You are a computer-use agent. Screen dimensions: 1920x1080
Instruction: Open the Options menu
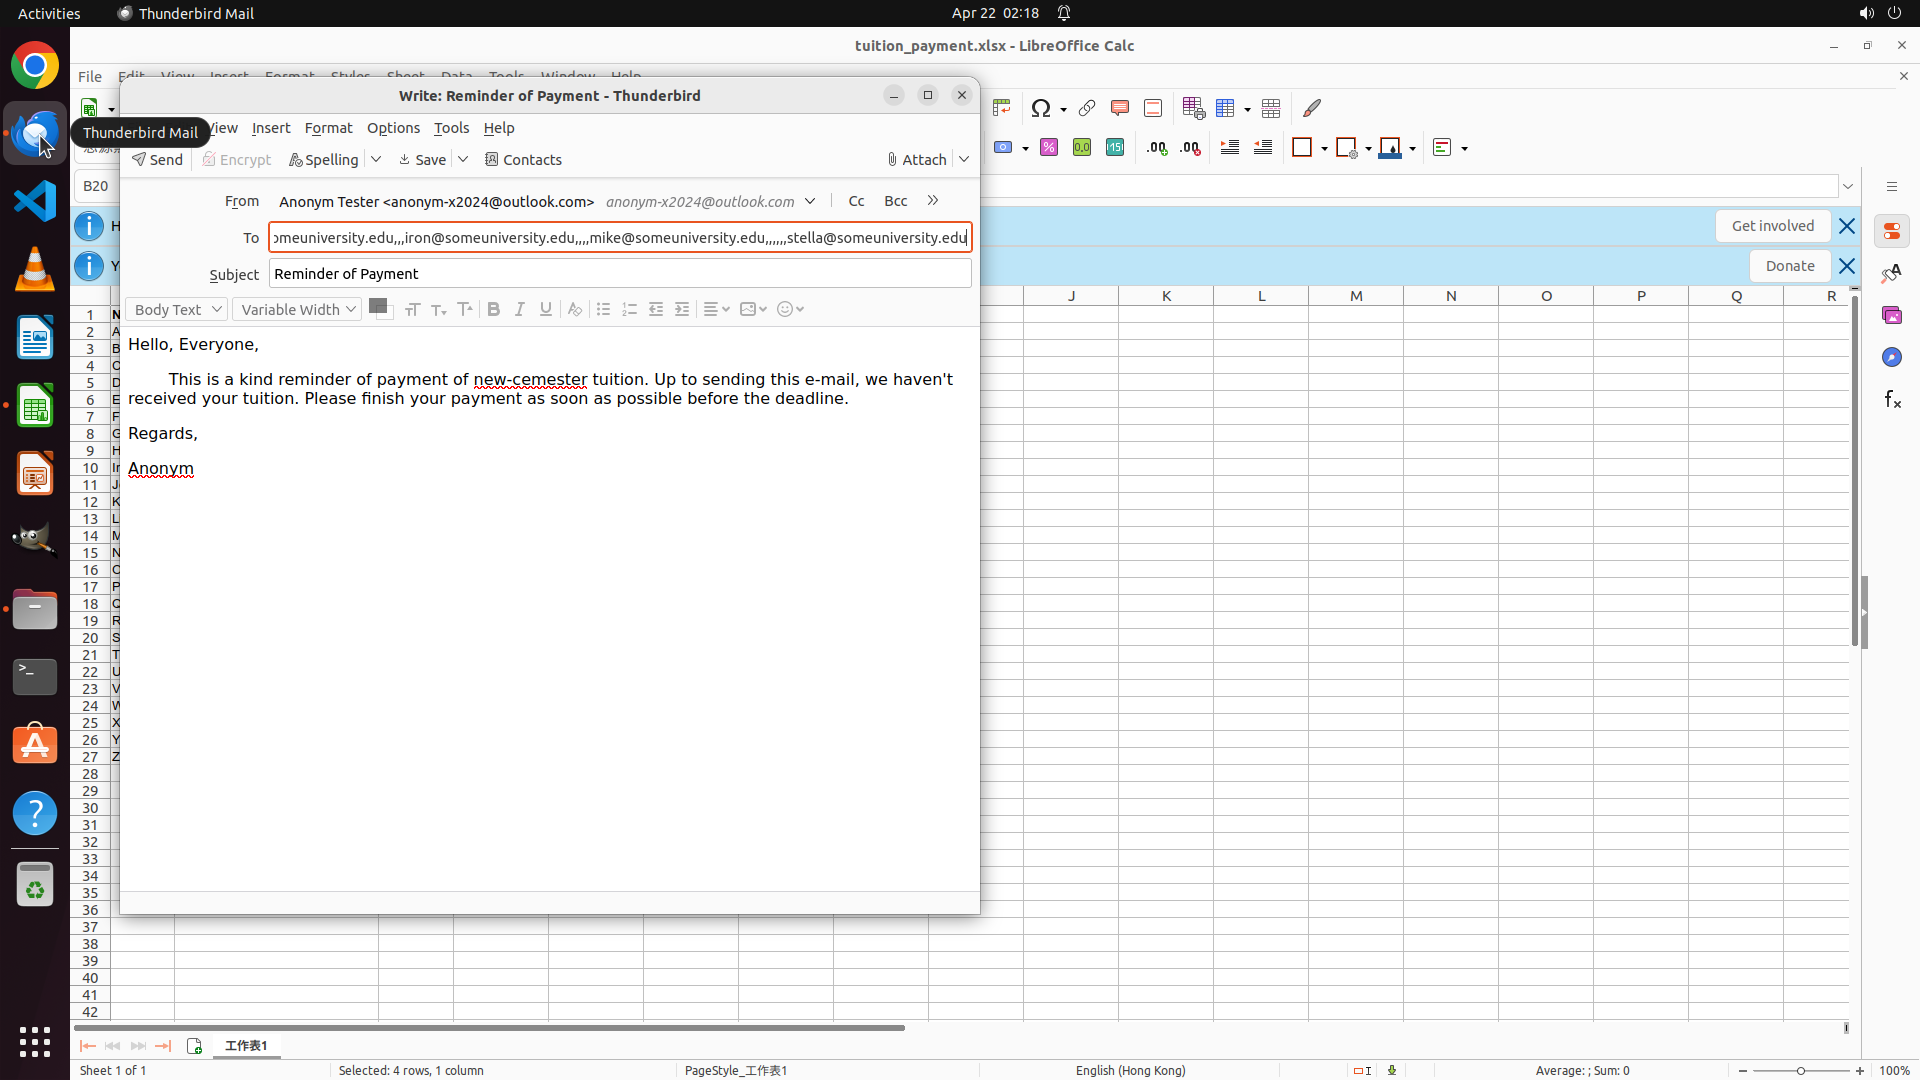tap(393, 128)
